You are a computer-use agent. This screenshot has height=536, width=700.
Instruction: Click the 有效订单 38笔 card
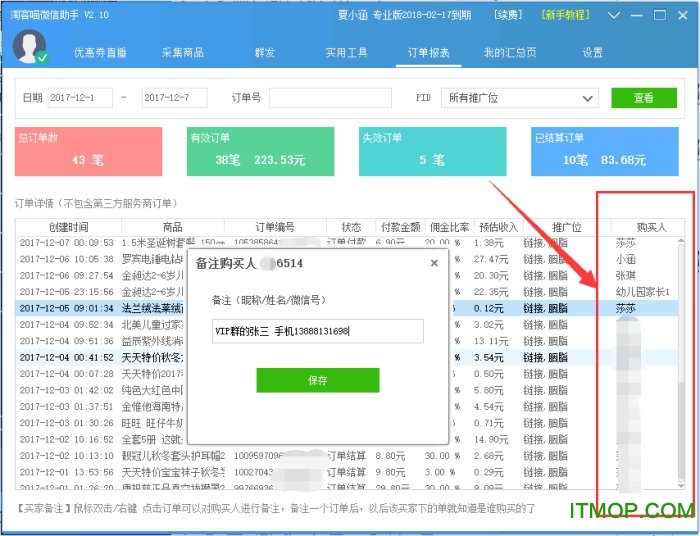click(260, 151)
